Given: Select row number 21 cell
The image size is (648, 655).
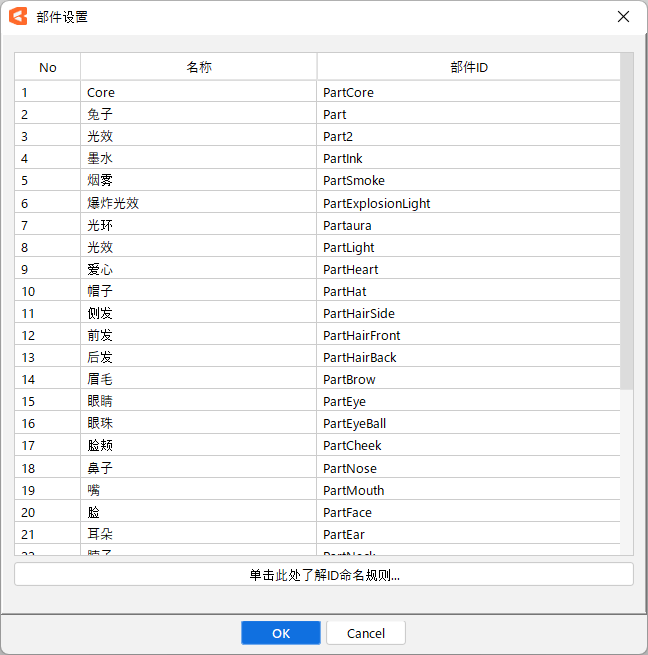Looking at the screenshot, I should click(47, 534).
